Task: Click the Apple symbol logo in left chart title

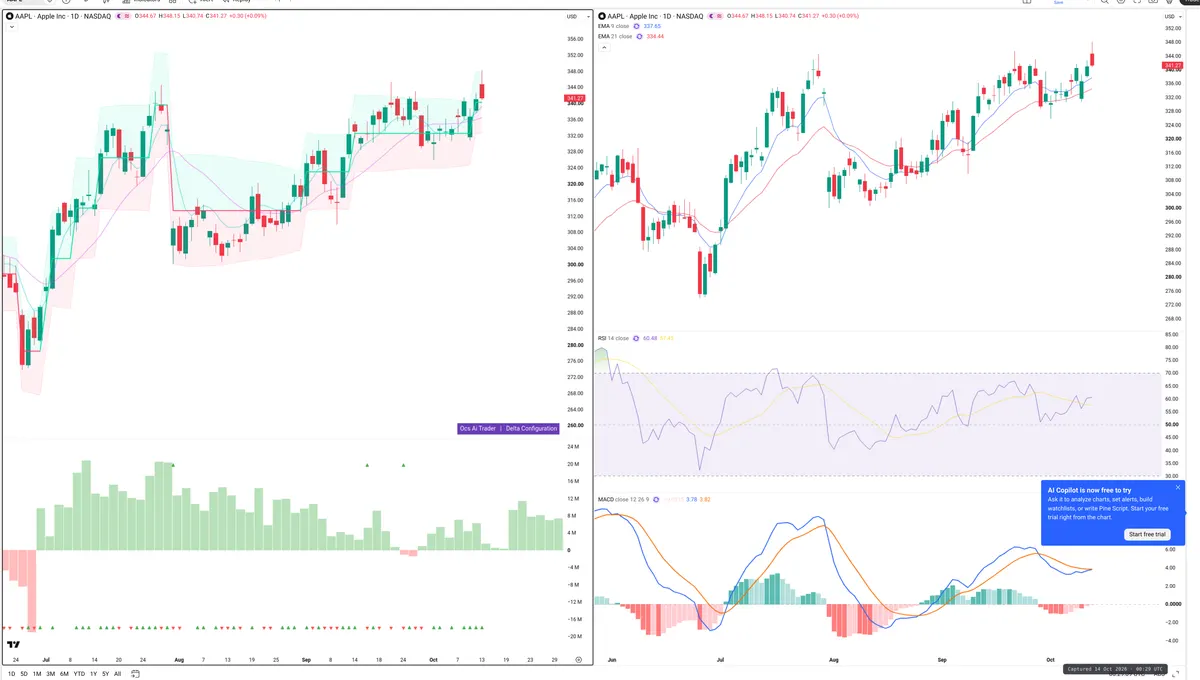Action: [x=10, y=17]
